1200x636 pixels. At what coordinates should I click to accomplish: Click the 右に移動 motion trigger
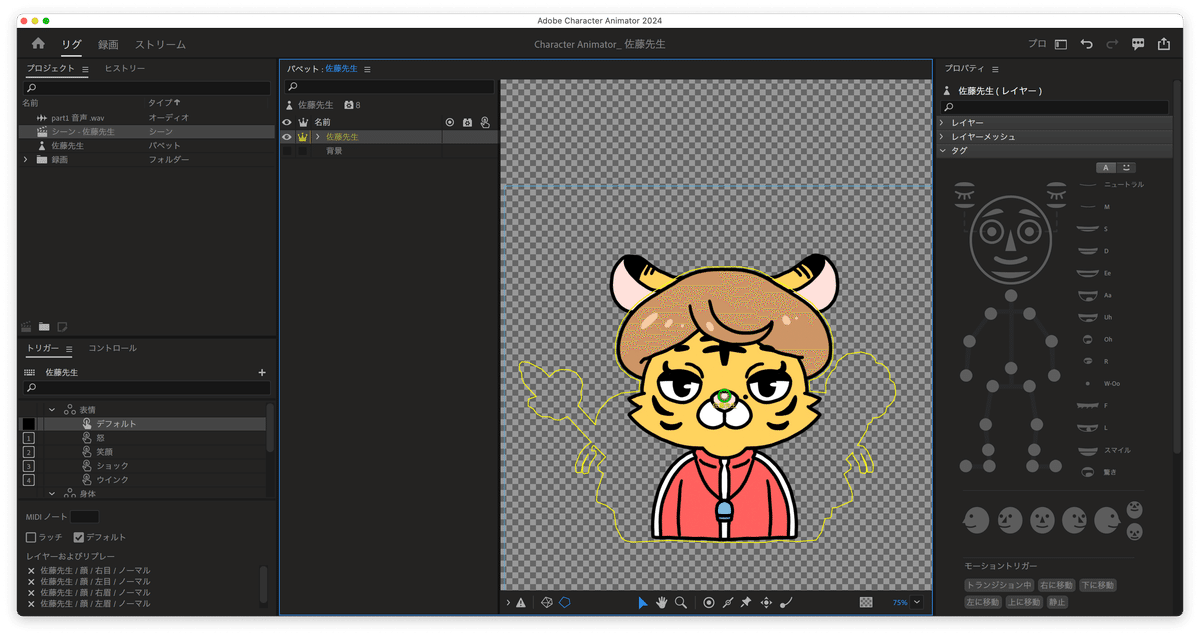point(1056,585)
